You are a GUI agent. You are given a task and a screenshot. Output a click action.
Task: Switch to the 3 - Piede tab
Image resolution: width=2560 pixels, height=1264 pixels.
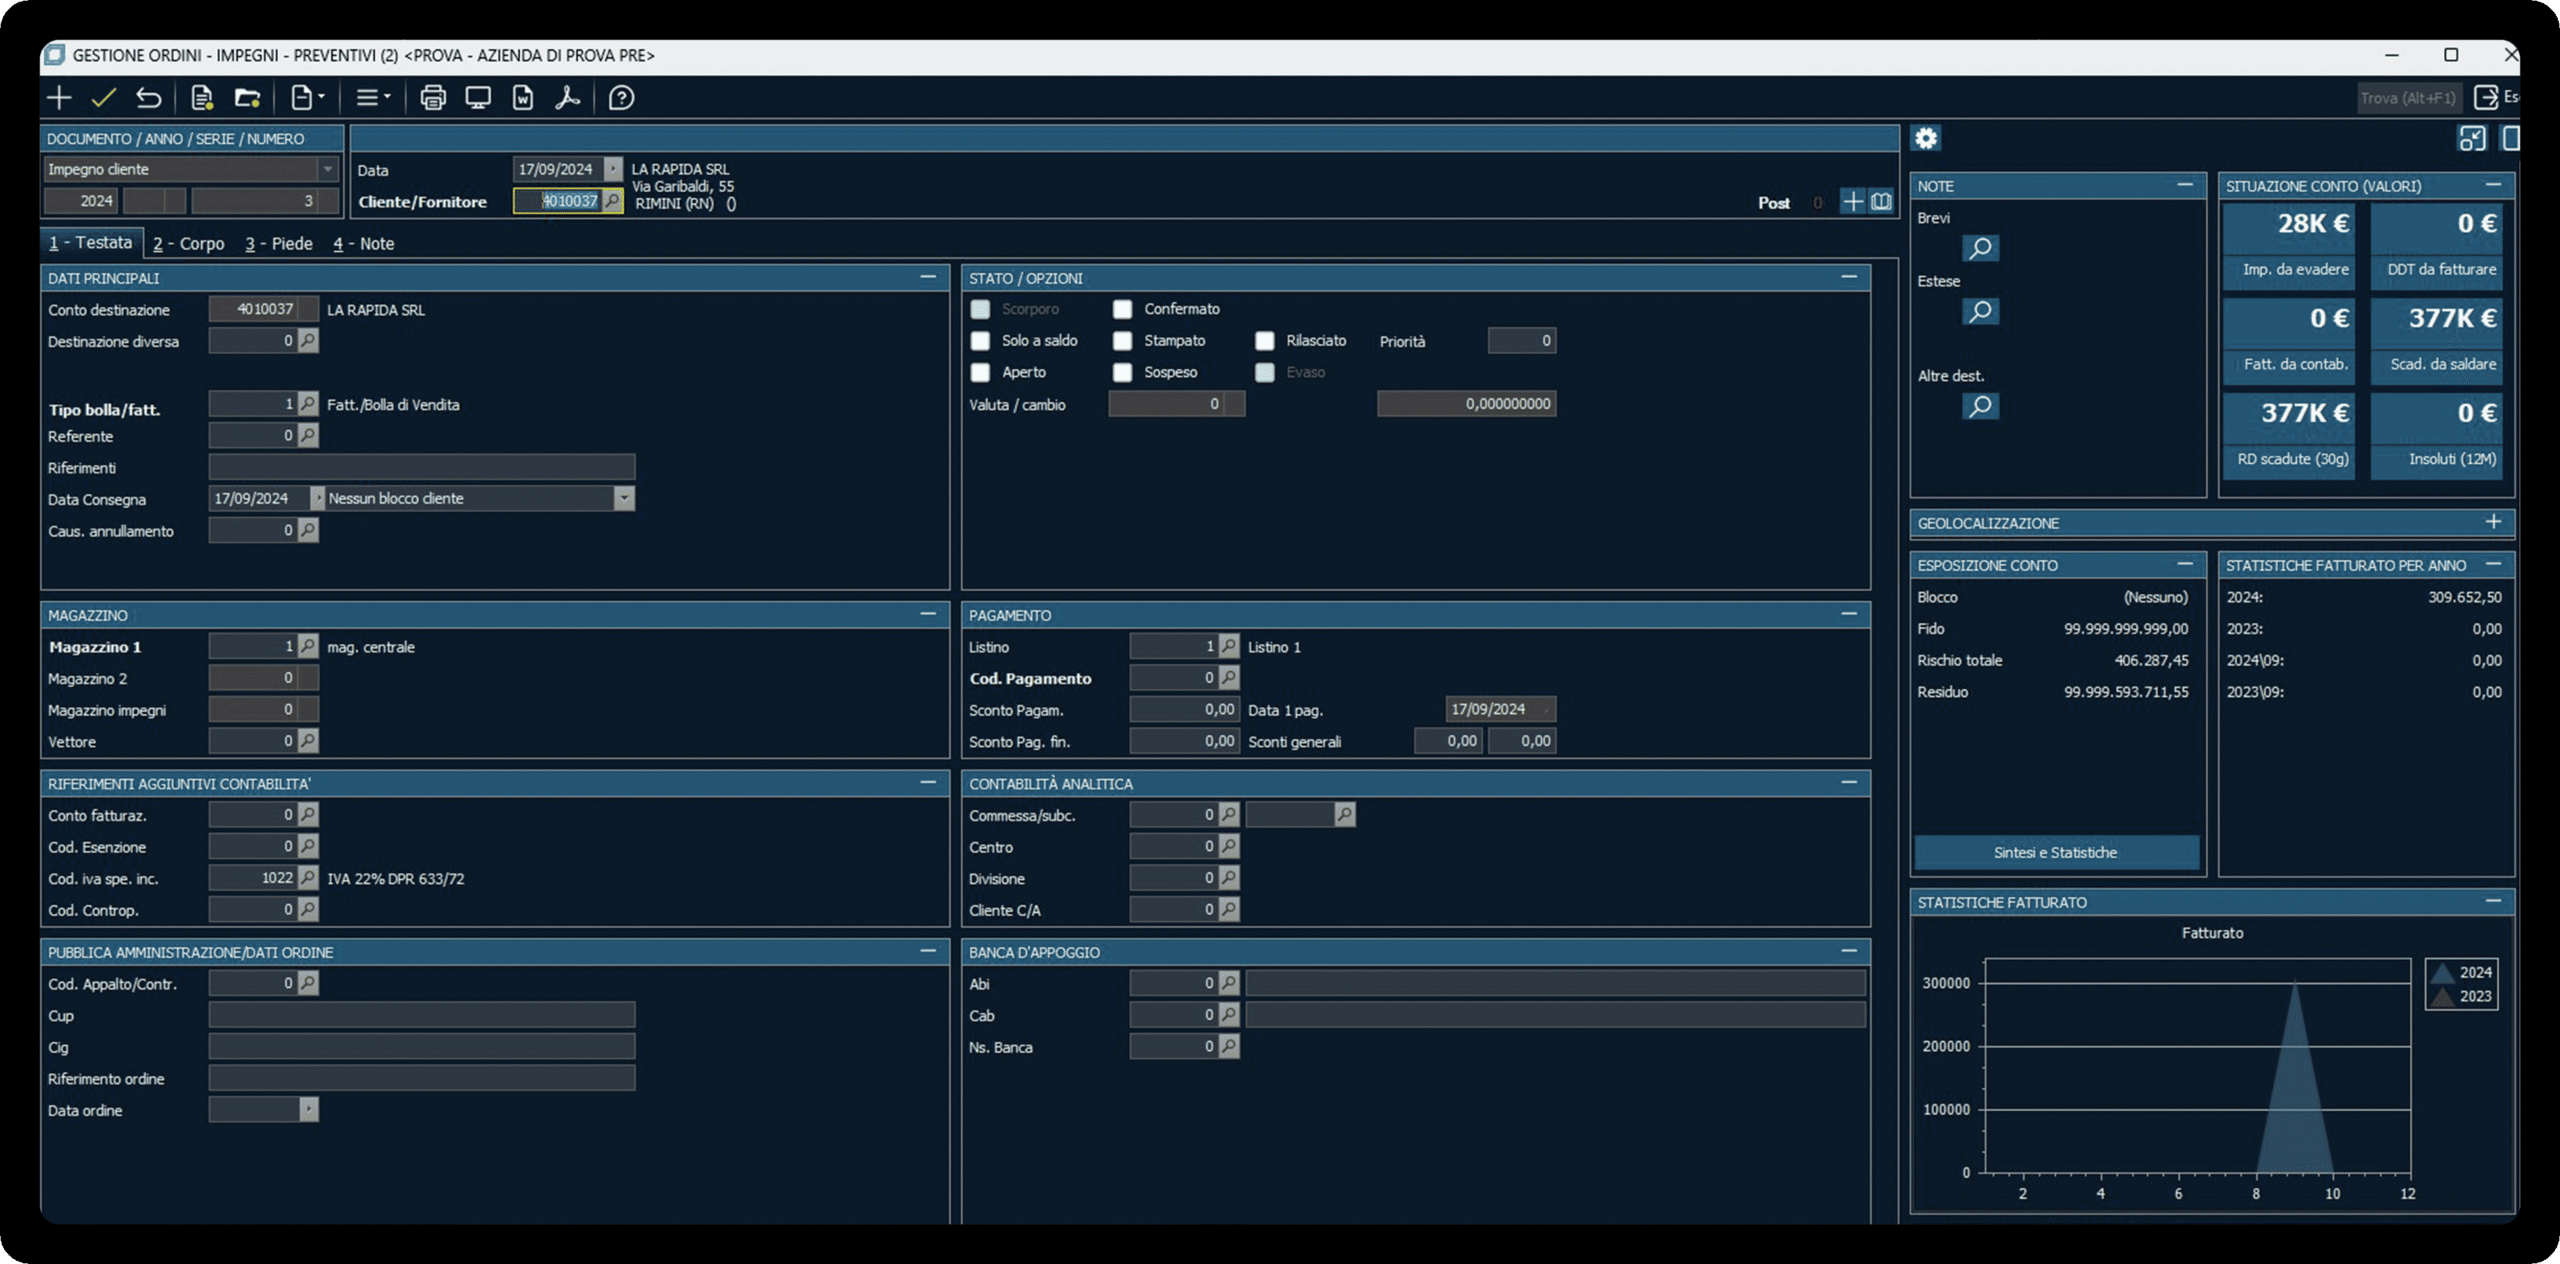279,244
